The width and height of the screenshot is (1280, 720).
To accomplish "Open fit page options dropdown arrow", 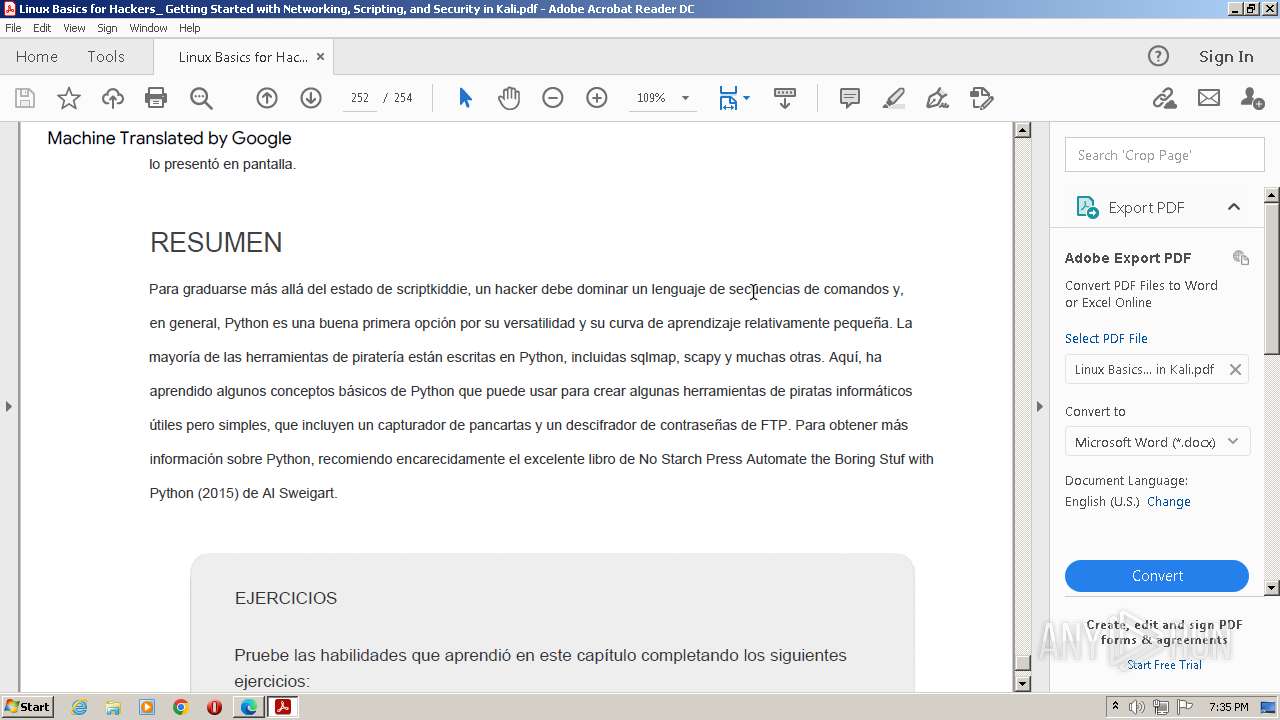I will coord(746,98).
